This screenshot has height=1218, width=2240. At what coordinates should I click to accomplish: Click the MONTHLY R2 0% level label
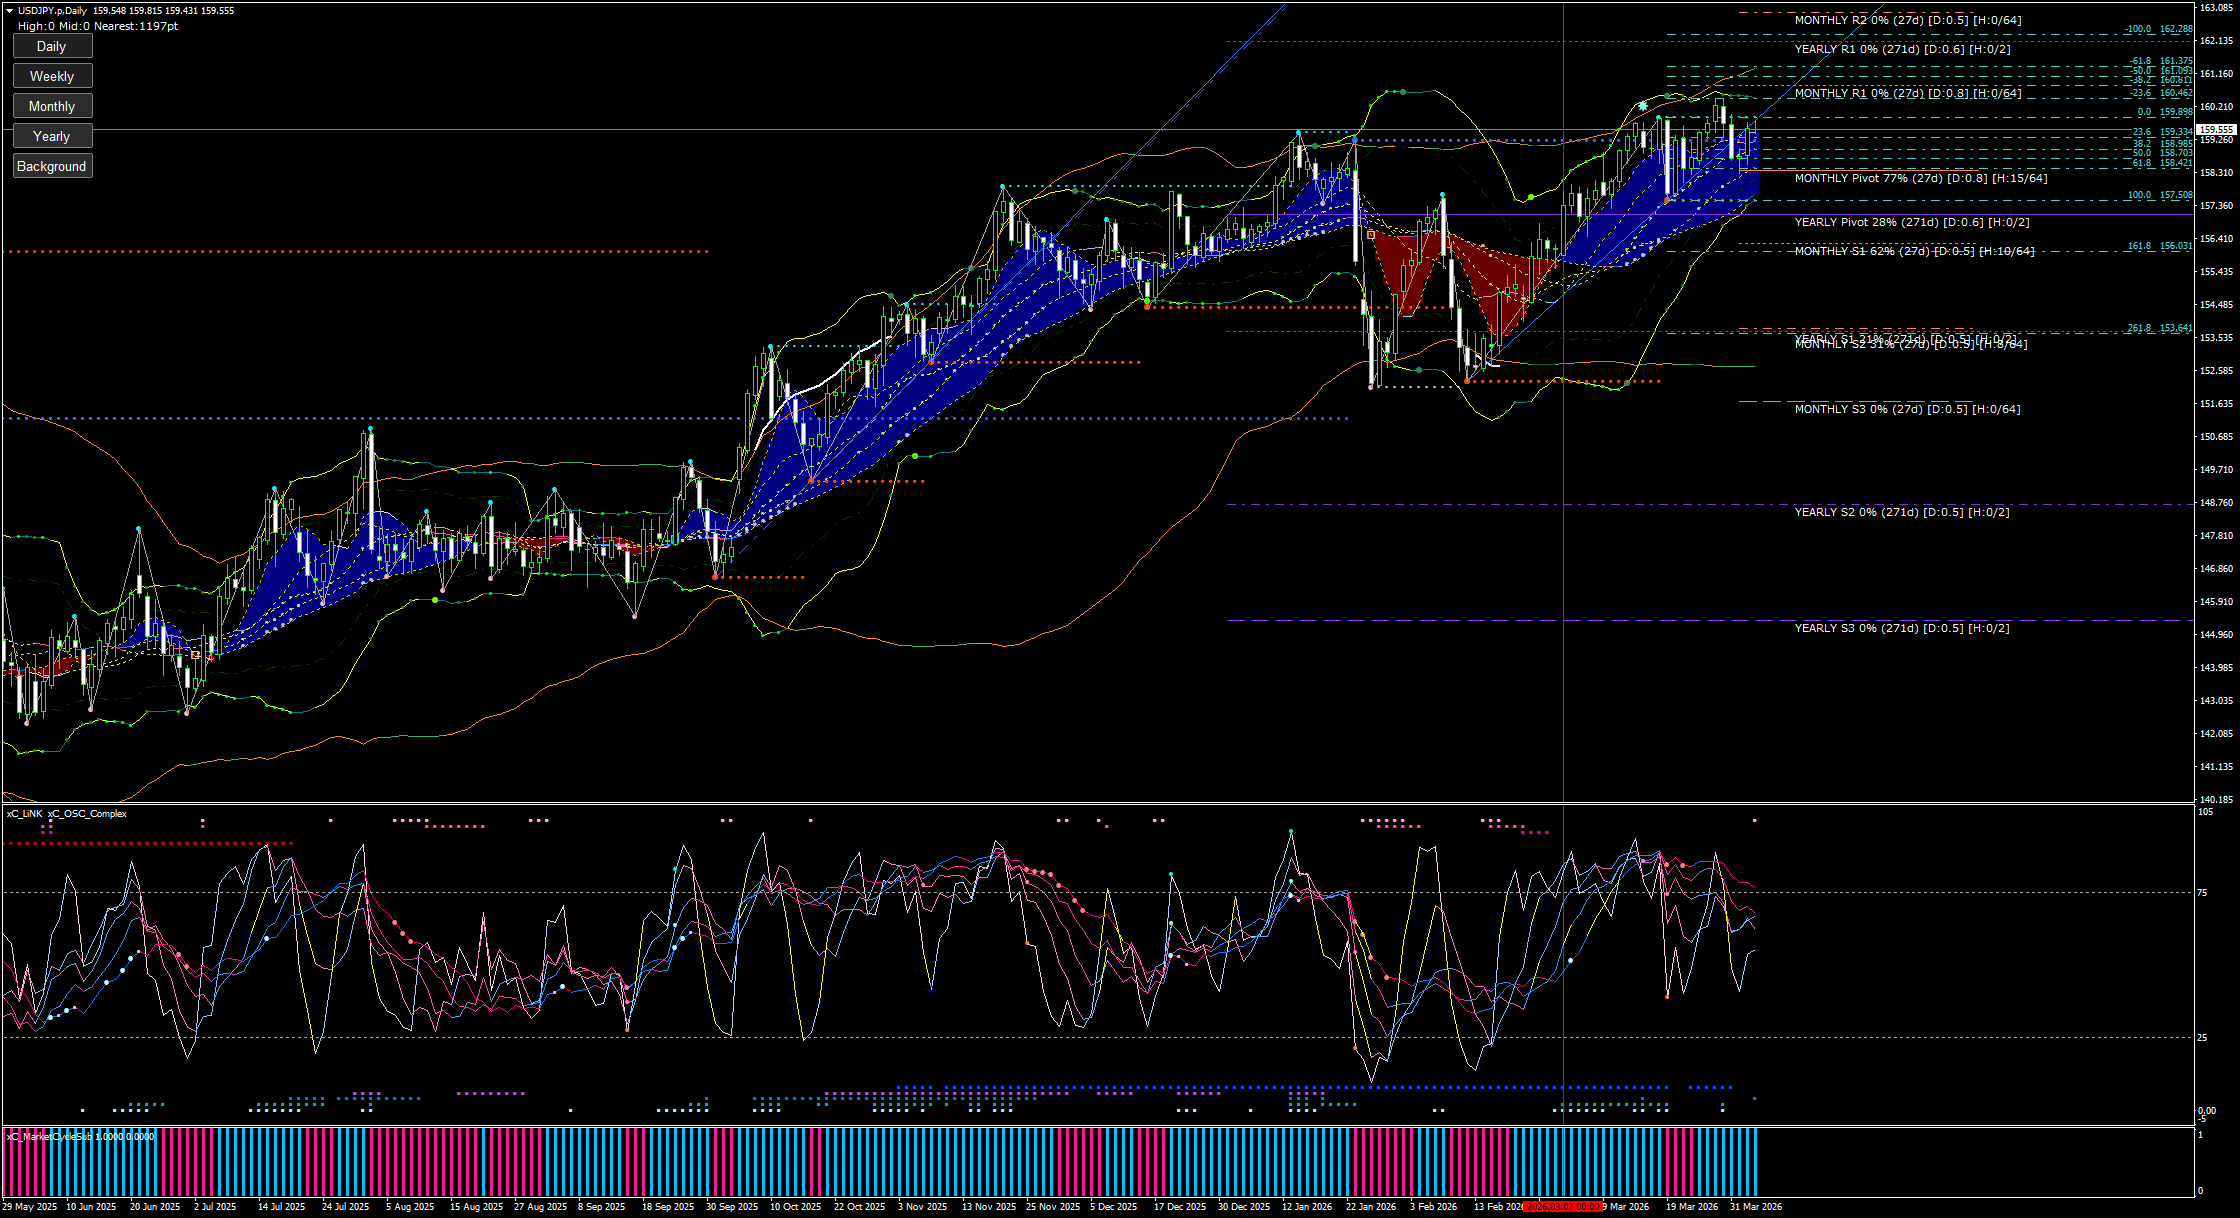[1907, 20]
